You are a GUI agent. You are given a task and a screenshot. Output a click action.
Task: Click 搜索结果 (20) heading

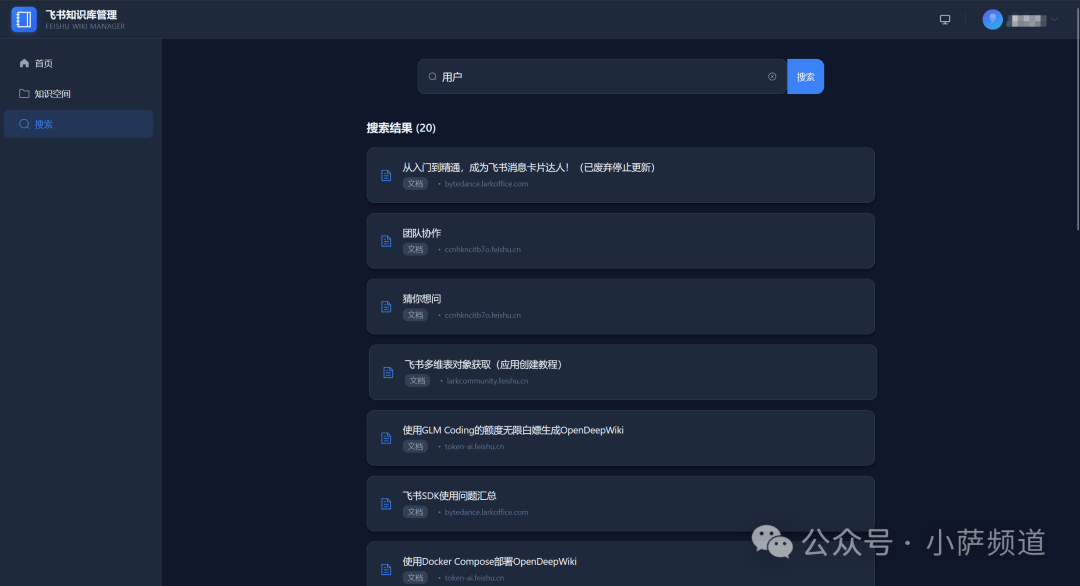401,127
